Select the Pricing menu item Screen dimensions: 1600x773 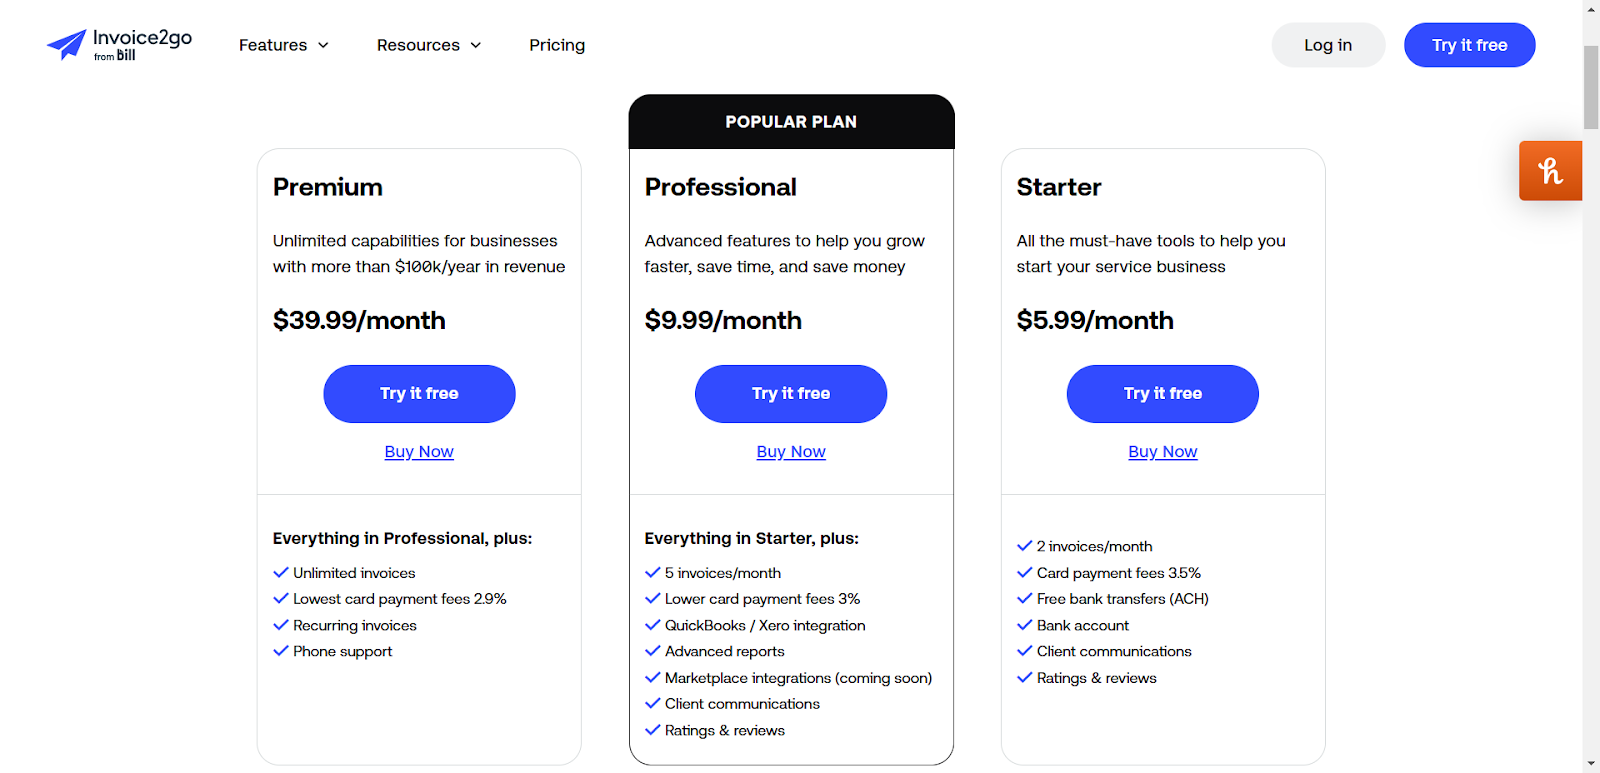point(557,45)
